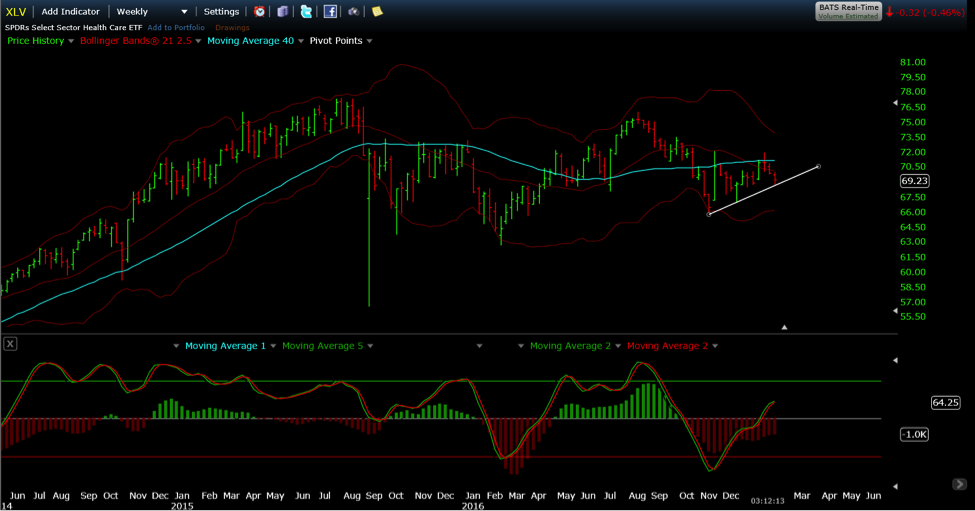Close the lower indicator panel with X
The width and height of the screenshot is (975, 511).
[10, 344]
